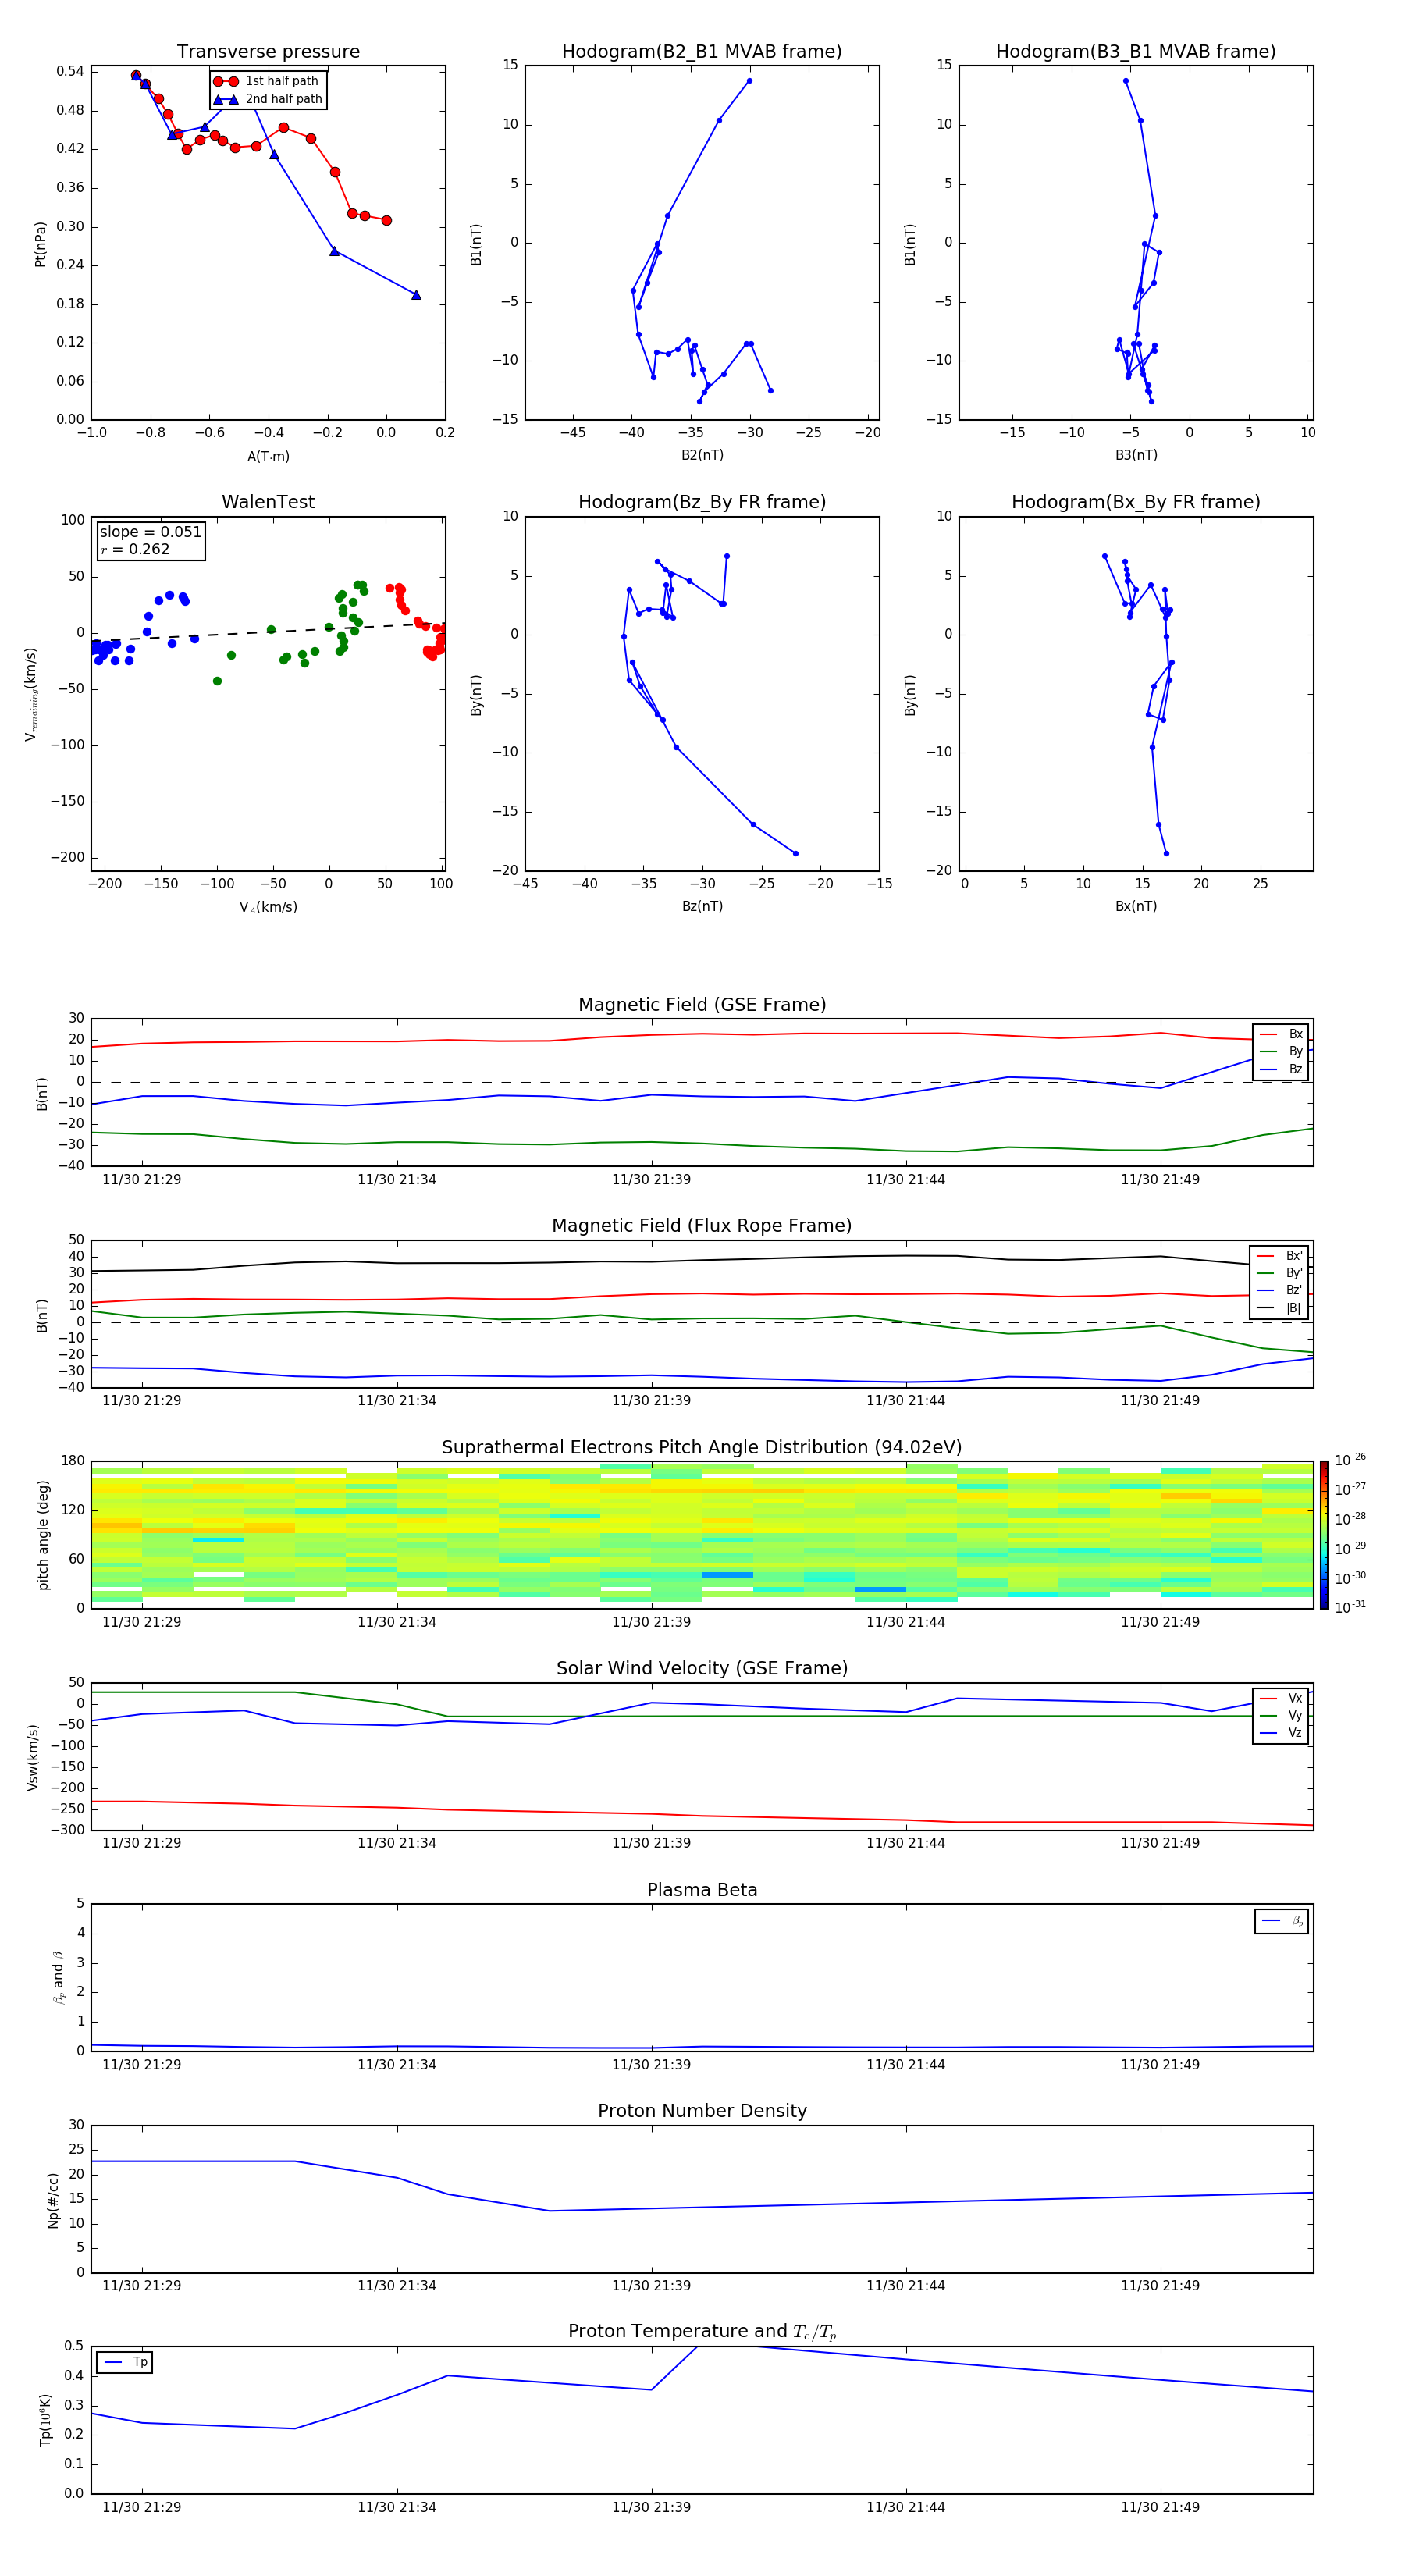Click the 'Proton Number Density' title
Viewport: 1405px width, 2576px height.
coord(701,2111)
